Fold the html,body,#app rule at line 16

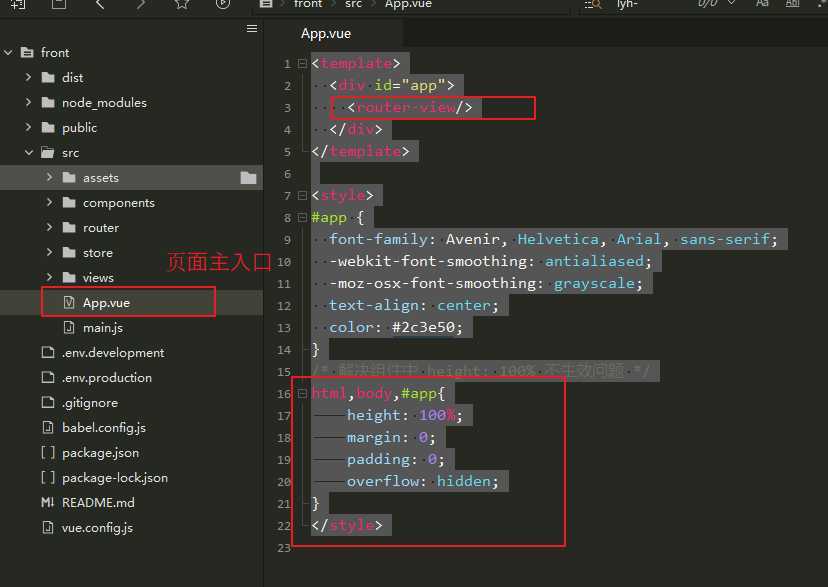[x=302, y=393]
